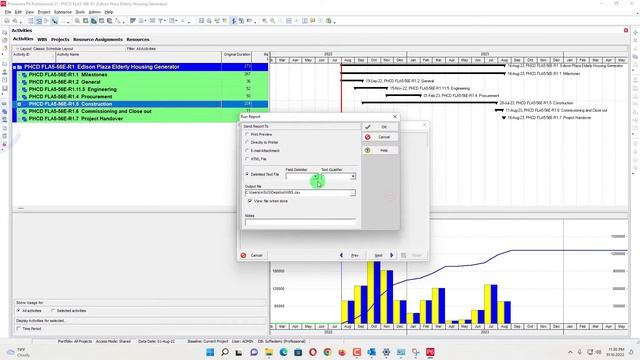Click OK in the Run Report dialog
Image resolution: width=640 pixels, height=360 pixels.
[380, 127]
